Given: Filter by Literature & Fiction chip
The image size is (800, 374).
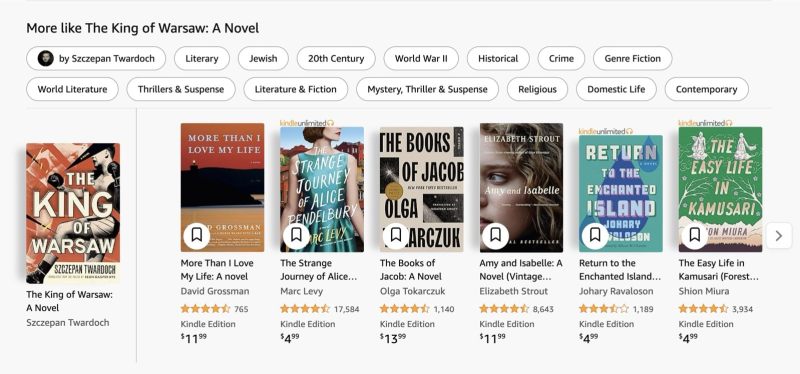Looking at the screenshot, I should [295, 89].
